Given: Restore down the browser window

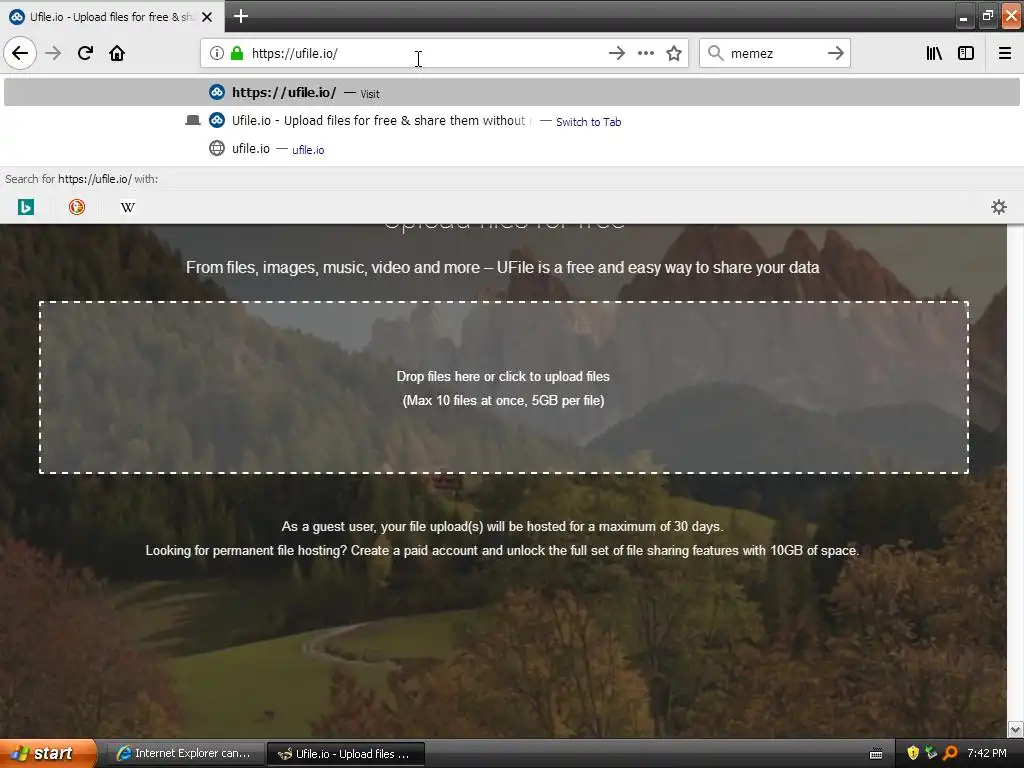Looking at the screenshot, I should 987,16.
